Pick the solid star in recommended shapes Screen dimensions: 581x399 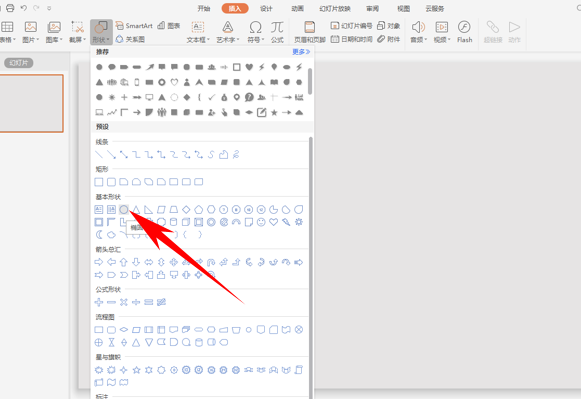tap(274, 113)
